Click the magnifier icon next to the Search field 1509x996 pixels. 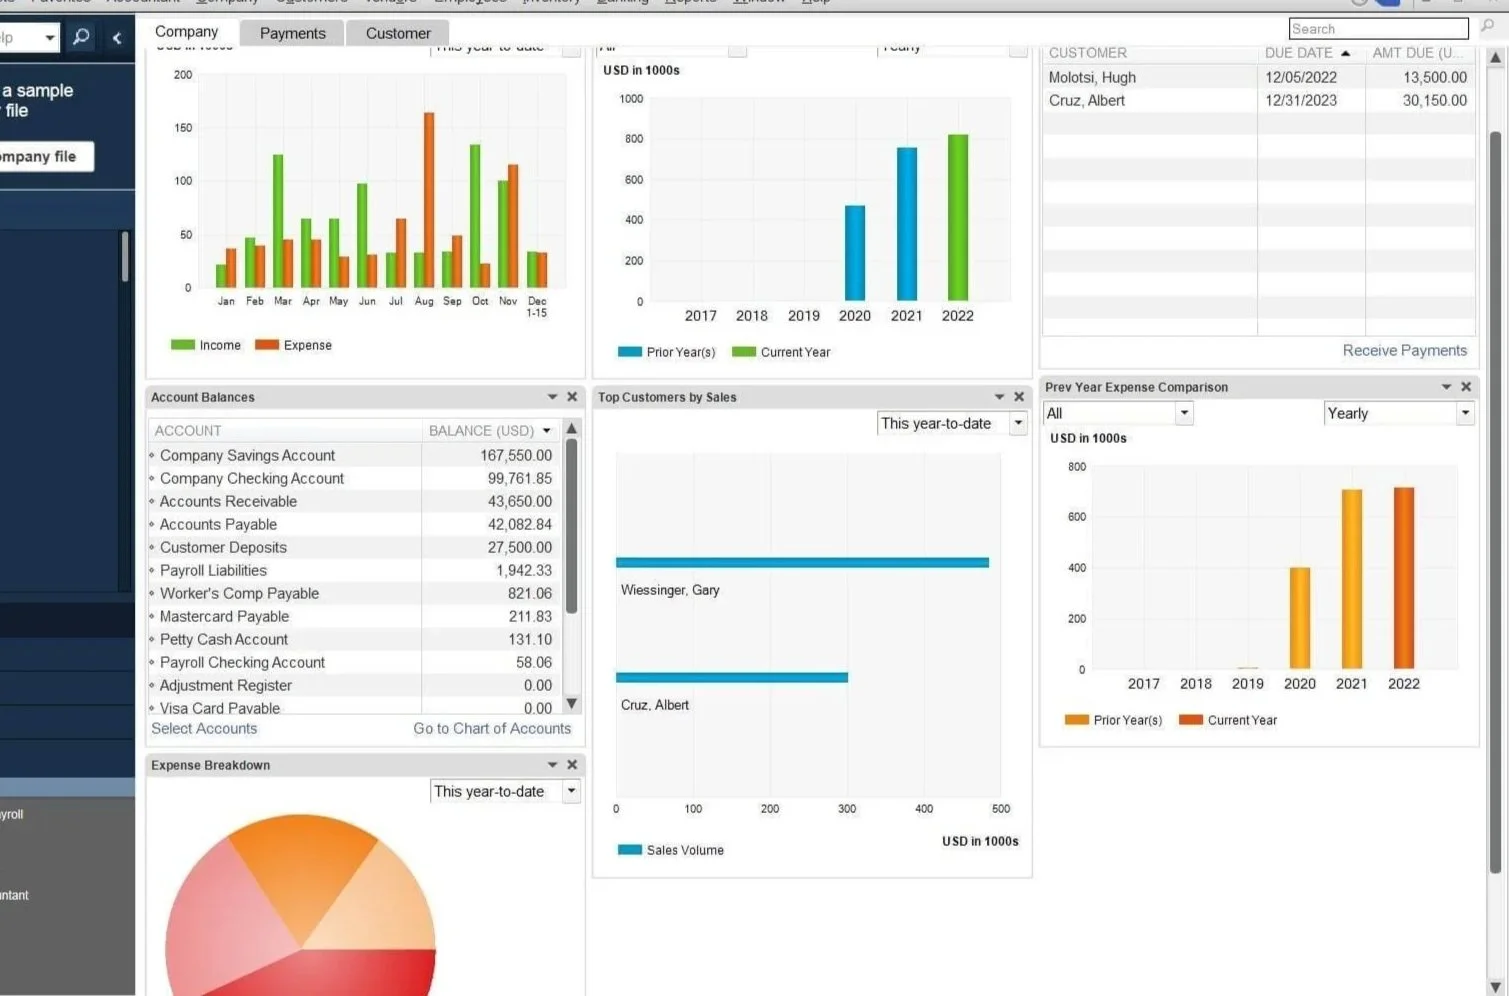point(1487,28)
